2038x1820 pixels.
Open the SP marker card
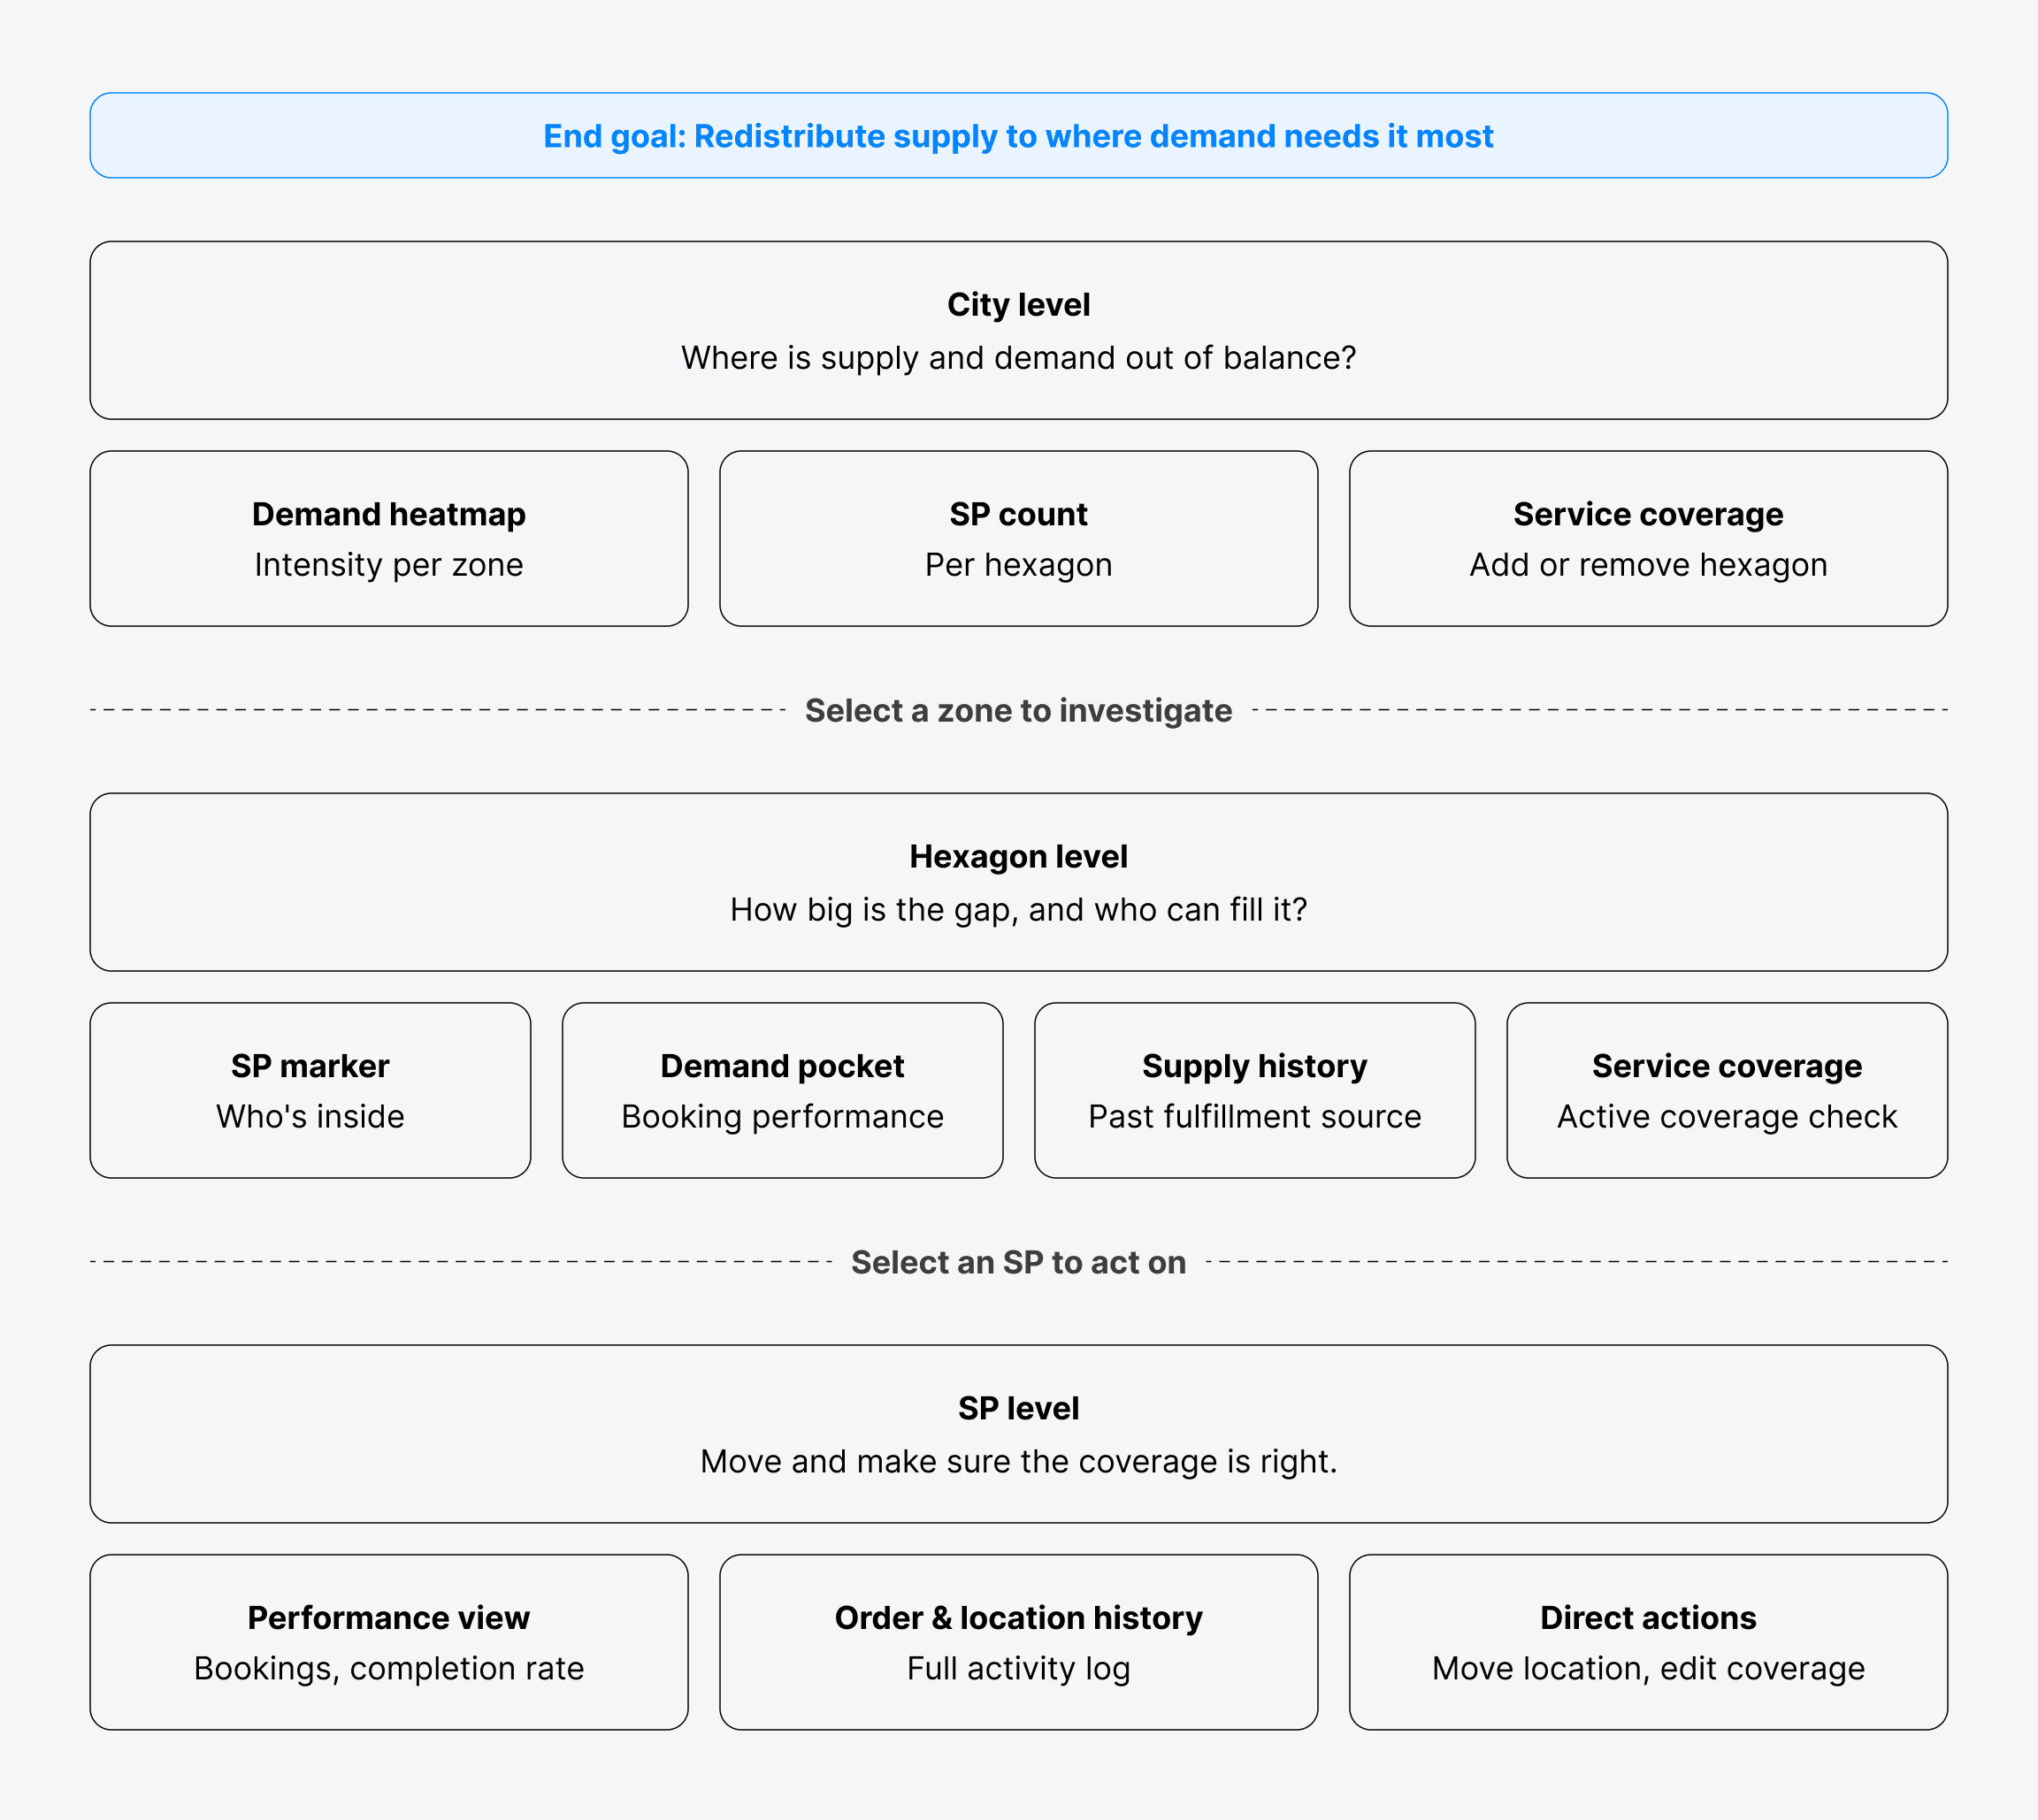point(310,1090)
